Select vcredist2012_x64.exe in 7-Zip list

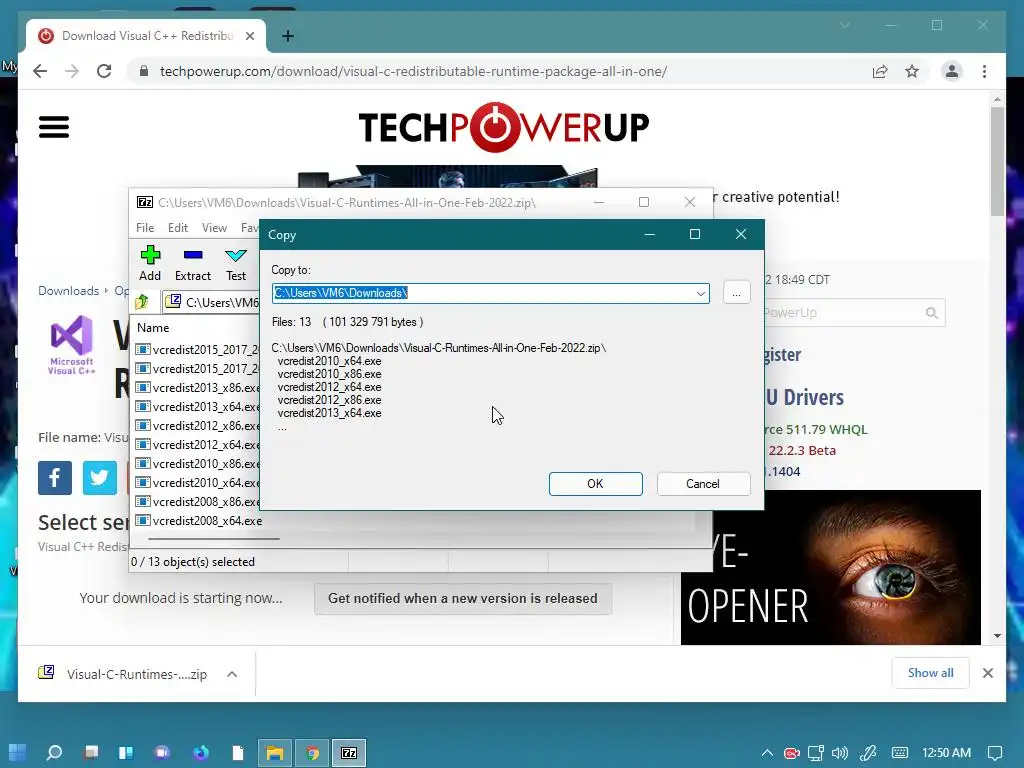pos(198,445)
